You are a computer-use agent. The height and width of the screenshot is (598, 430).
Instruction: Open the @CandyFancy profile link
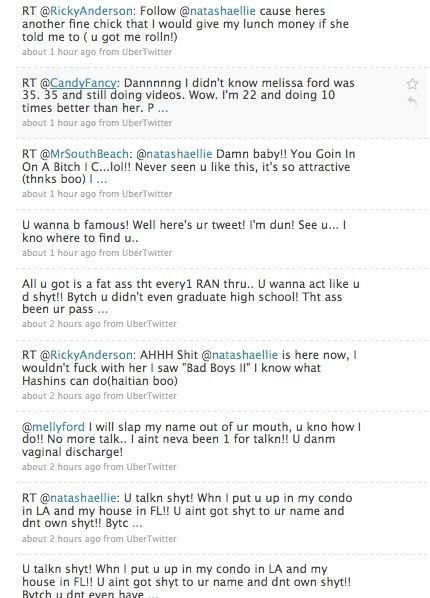click(x=83, y=83)
